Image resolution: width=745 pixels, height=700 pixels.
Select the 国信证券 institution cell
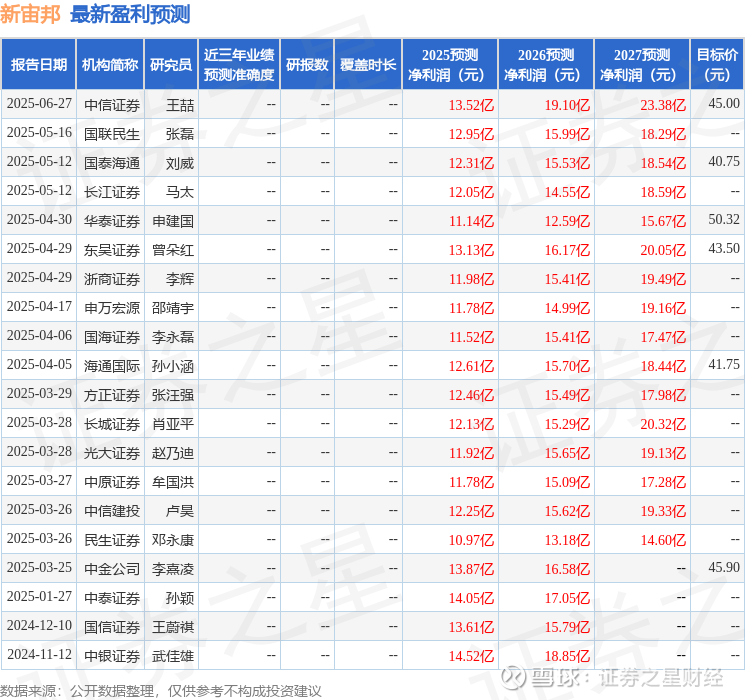(112, 627)
